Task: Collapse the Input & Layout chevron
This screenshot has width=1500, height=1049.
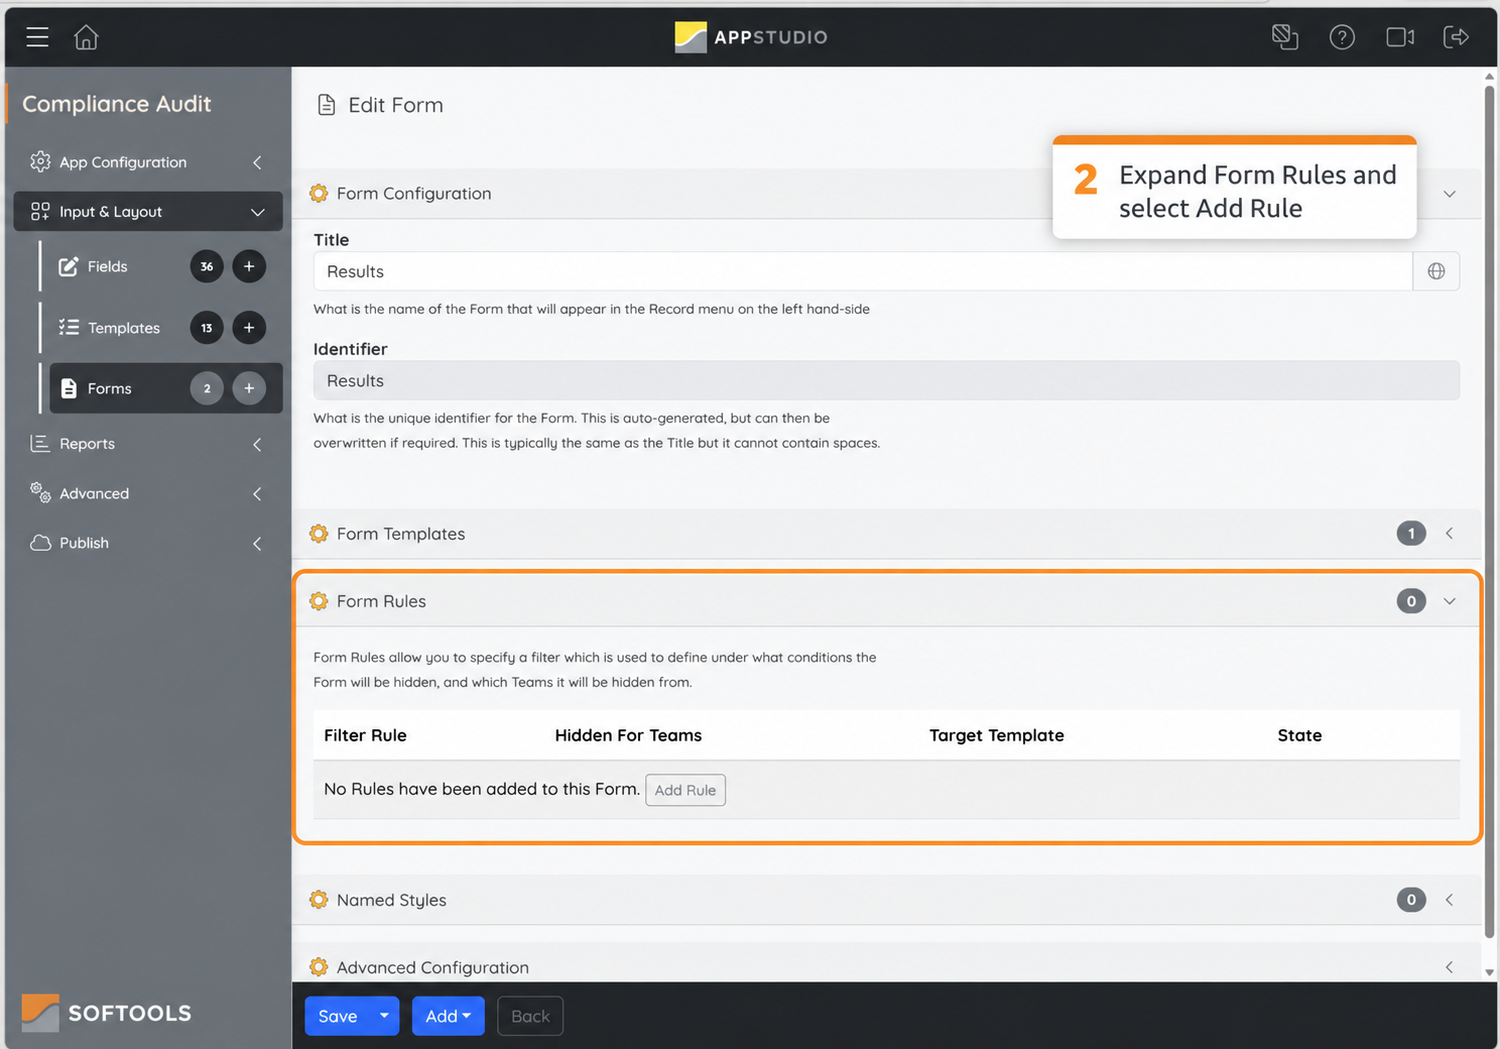Action: [x=257, y=212]
